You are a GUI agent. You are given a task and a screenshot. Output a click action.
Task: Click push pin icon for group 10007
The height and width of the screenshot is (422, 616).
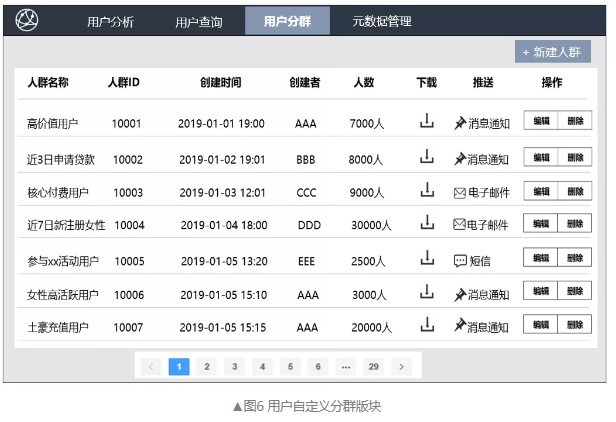pos(460,325)
